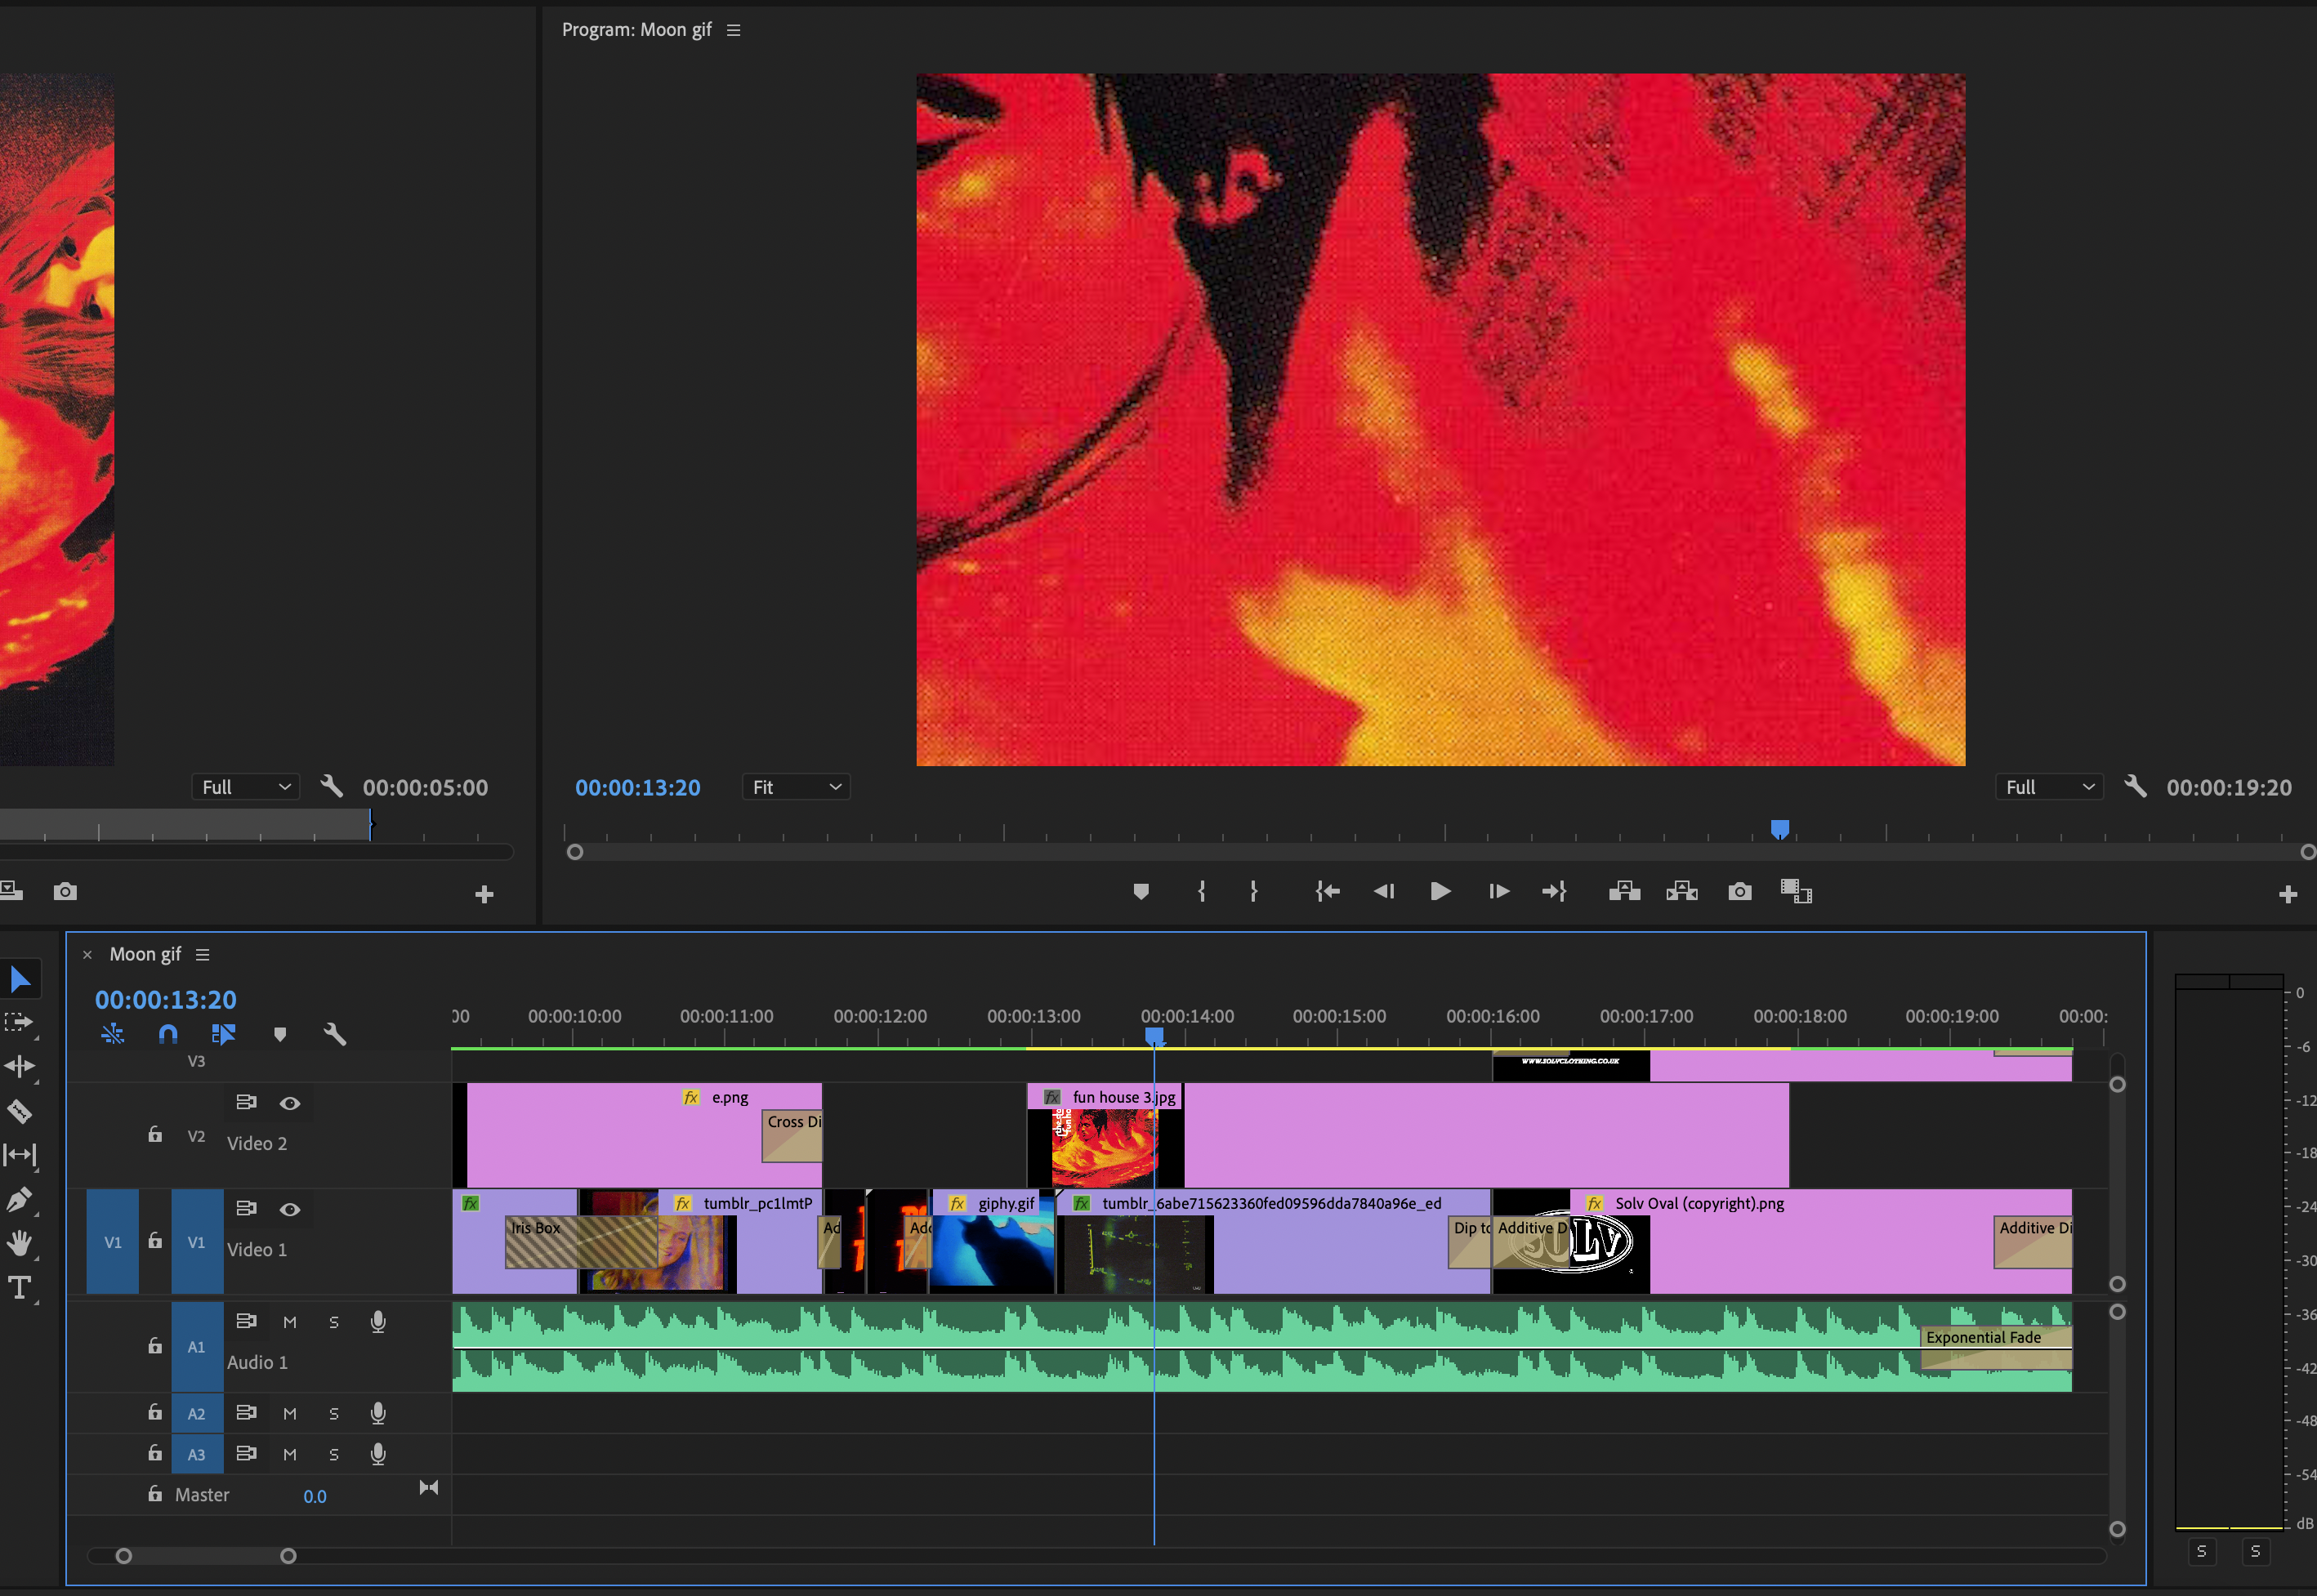The image size is (2317, 1596).
Task: Open the Moon gif timeline panel menu
Action: click(x=203, y=955)
